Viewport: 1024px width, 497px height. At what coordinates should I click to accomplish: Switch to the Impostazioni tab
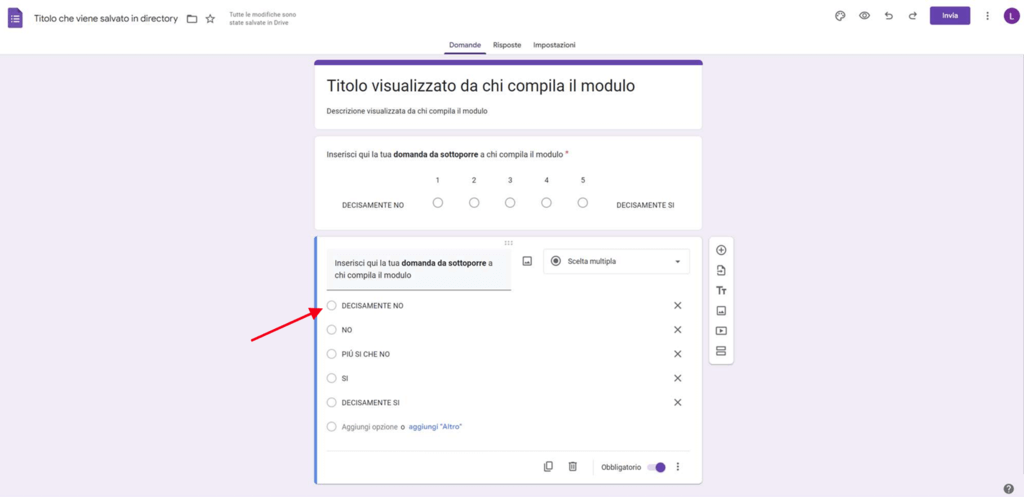tap(554, 45)
